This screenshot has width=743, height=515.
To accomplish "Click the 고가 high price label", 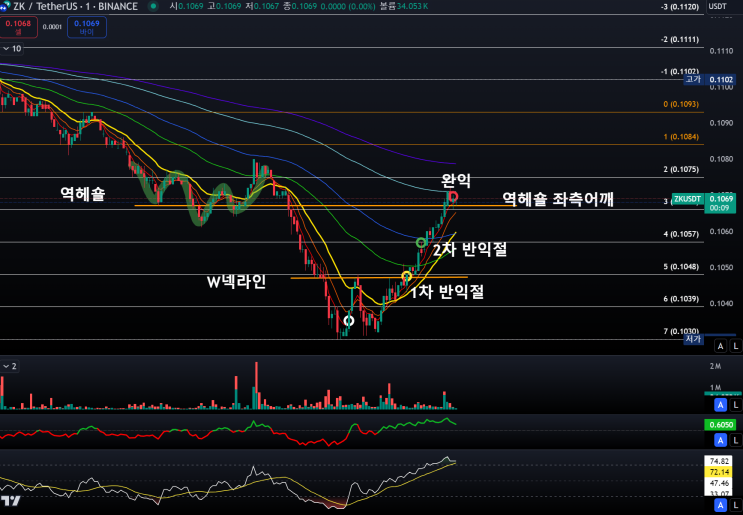I will [x=693, y=80].
